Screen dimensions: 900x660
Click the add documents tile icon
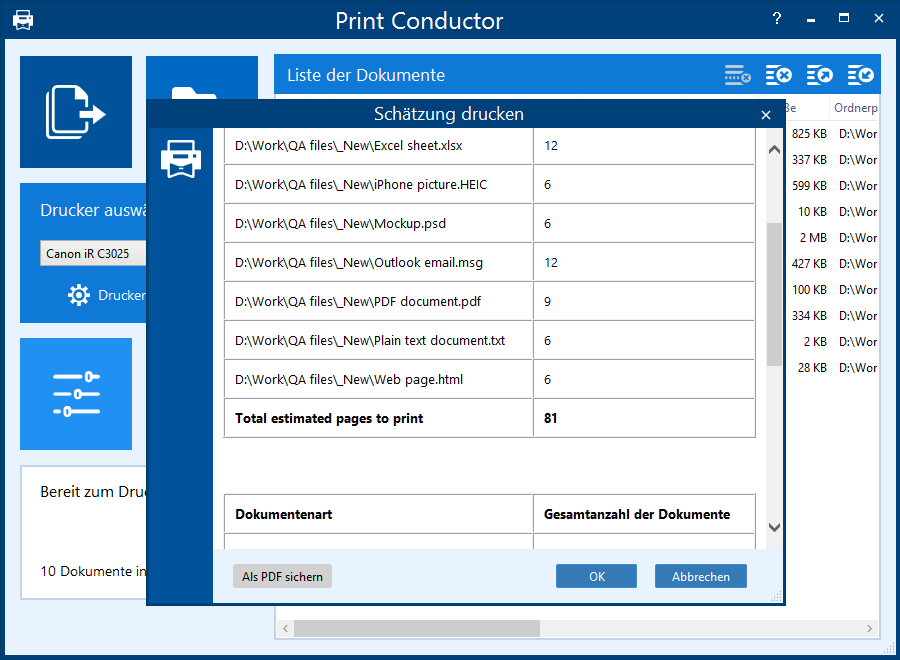pos(76,111)
